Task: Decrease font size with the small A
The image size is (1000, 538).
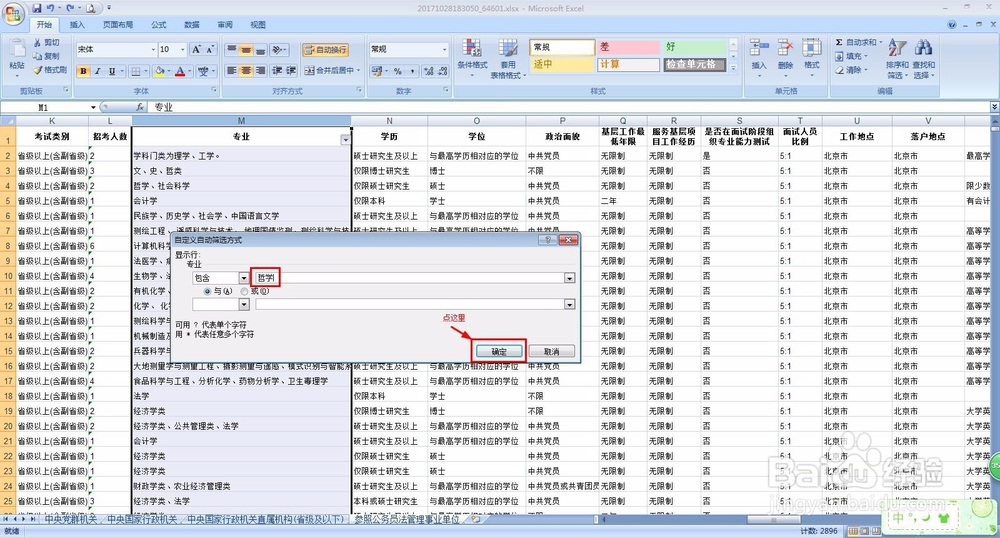Action: (210, 49)
